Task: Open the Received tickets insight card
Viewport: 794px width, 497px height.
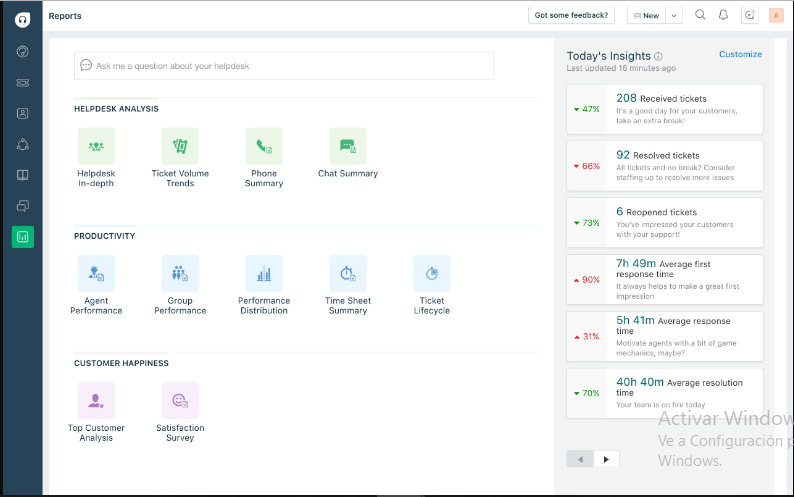Action: (664, 109)
